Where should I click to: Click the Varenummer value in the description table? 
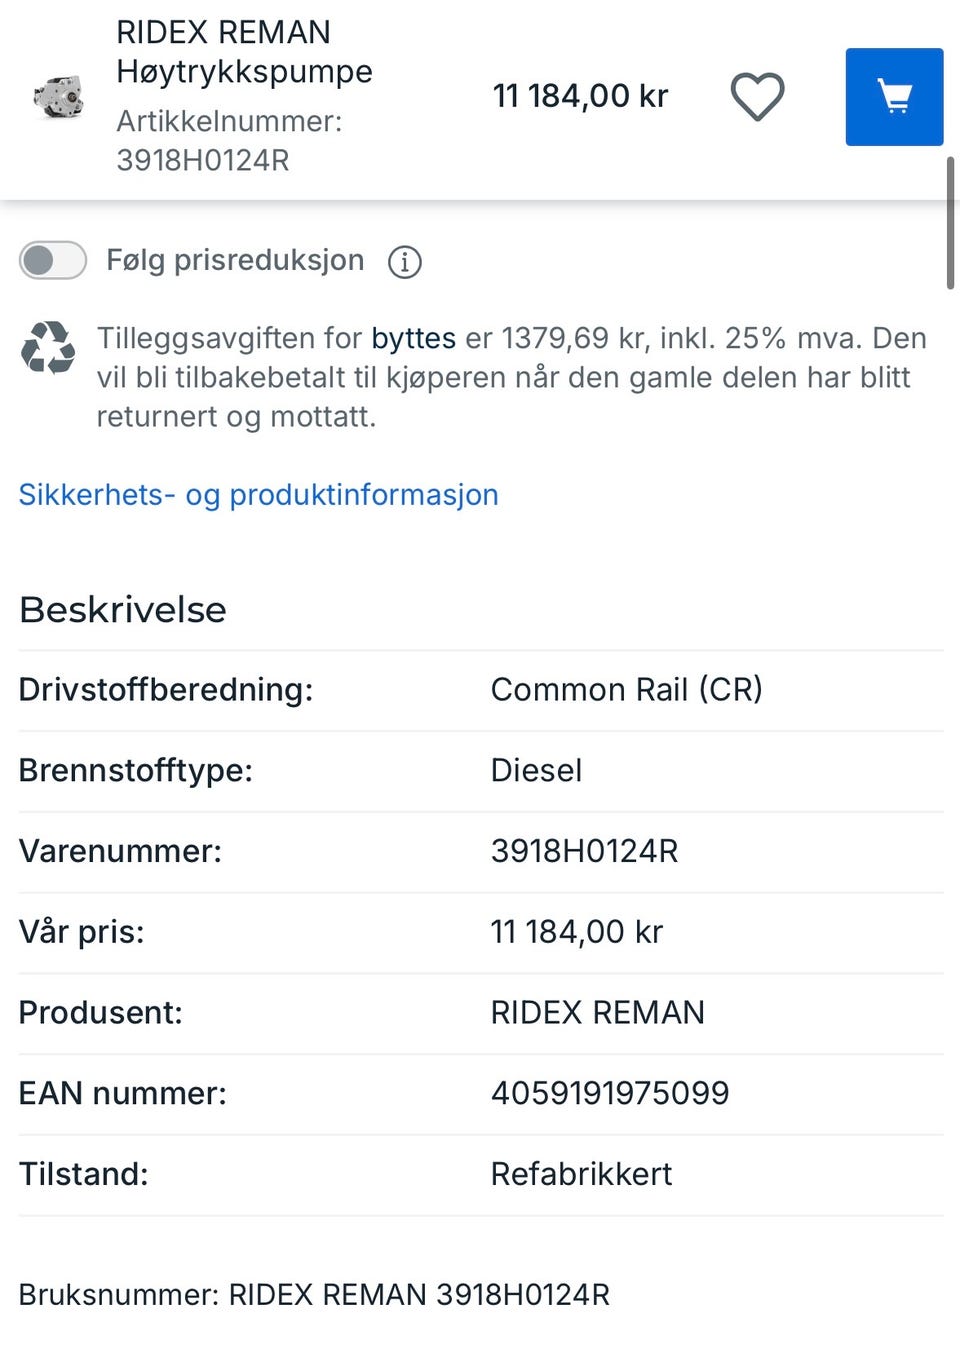(584, 851)
